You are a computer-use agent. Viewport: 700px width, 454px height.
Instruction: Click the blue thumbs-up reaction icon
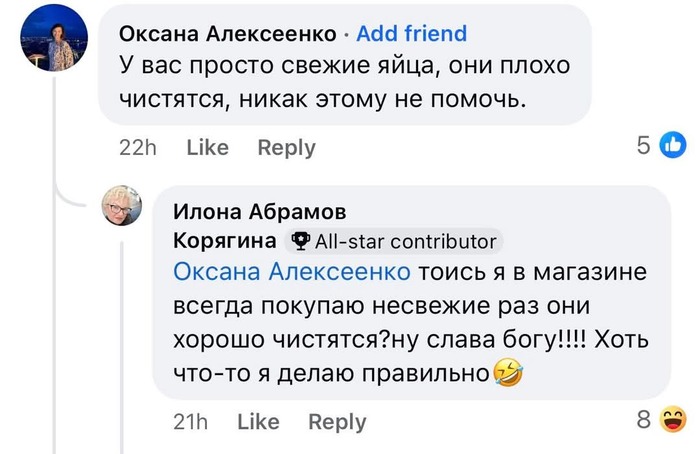673,147
